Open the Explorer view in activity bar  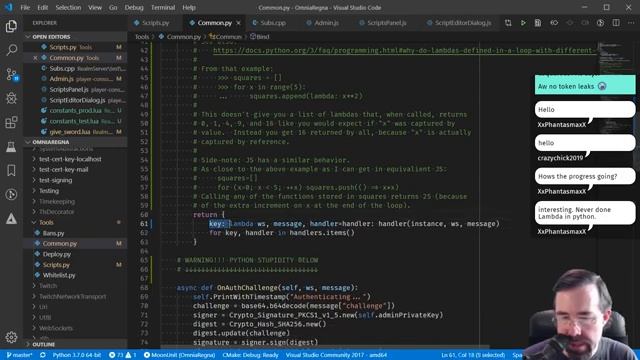11,26
